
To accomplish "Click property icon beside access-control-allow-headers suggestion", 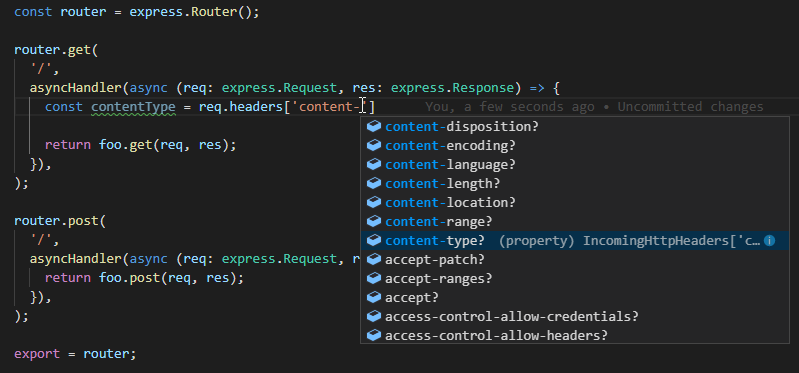I will pyautogui.click(x=374, y=335).
